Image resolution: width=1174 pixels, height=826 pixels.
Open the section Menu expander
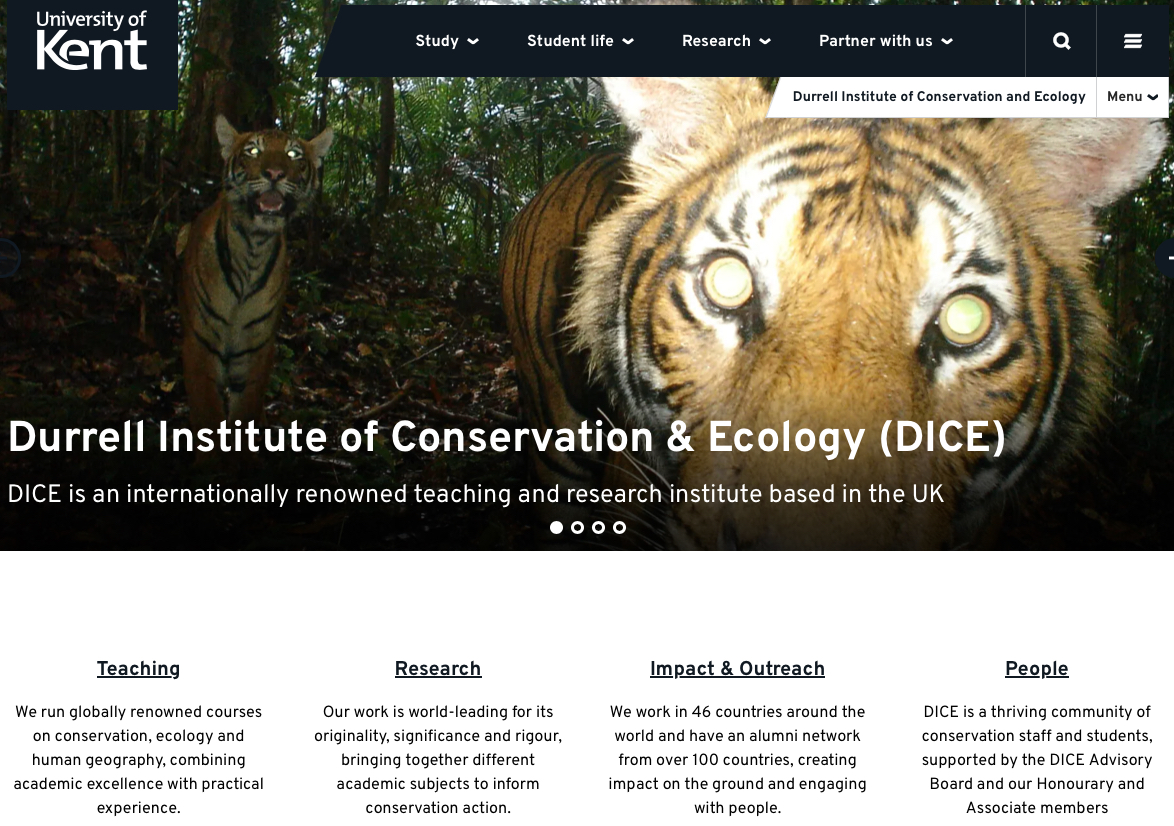(1132, 97)
